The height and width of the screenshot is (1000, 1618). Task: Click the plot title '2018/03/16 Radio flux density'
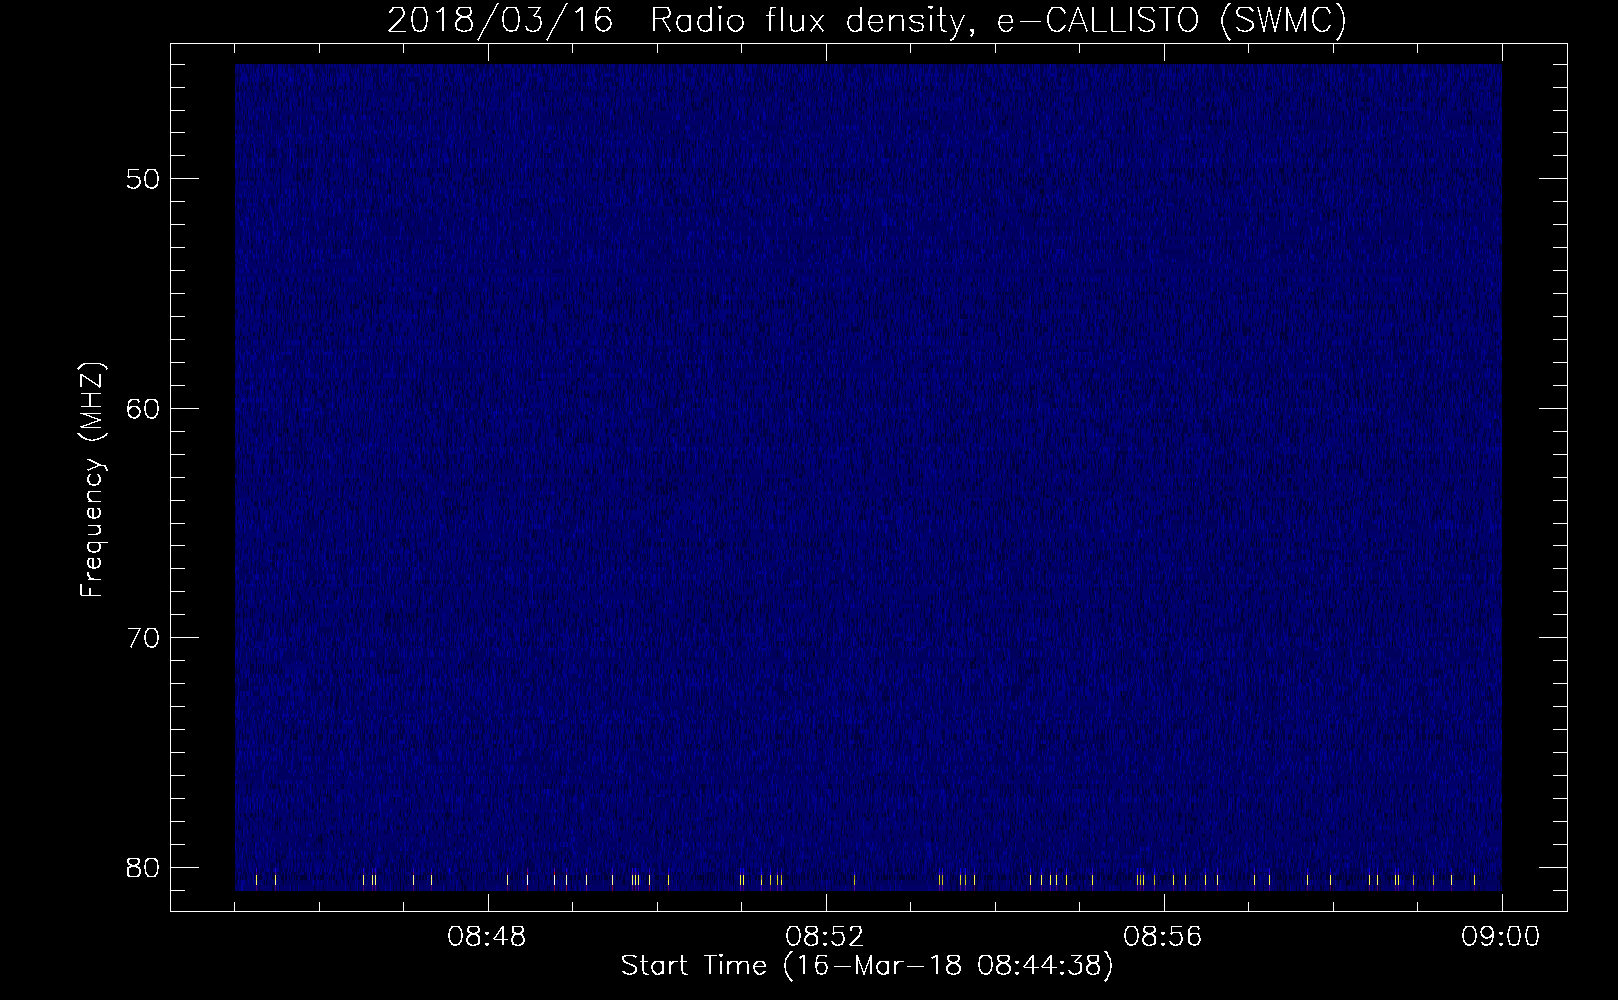pyautogui.click(x=867, y=20)
